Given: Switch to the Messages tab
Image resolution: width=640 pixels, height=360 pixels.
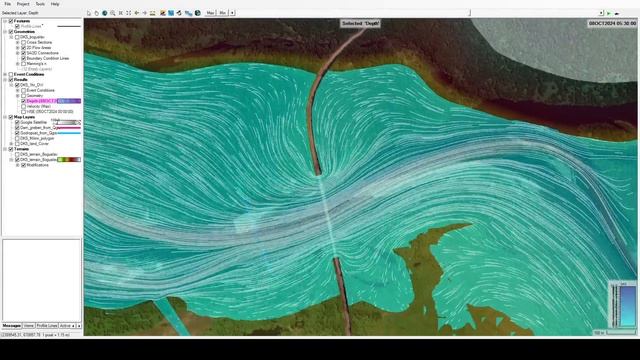Looking at the screenshot, I should click(11, 326).
